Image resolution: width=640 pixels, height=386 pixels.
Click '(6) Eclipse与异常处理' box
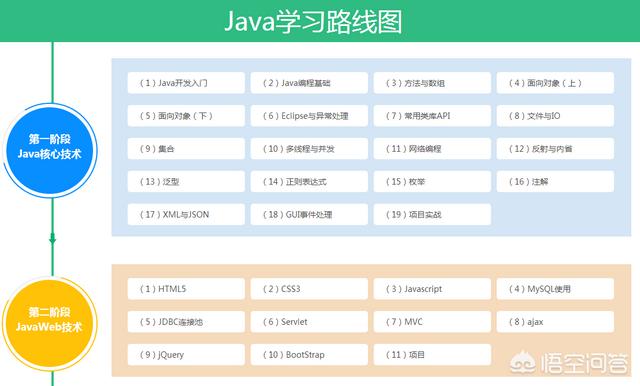309,116
